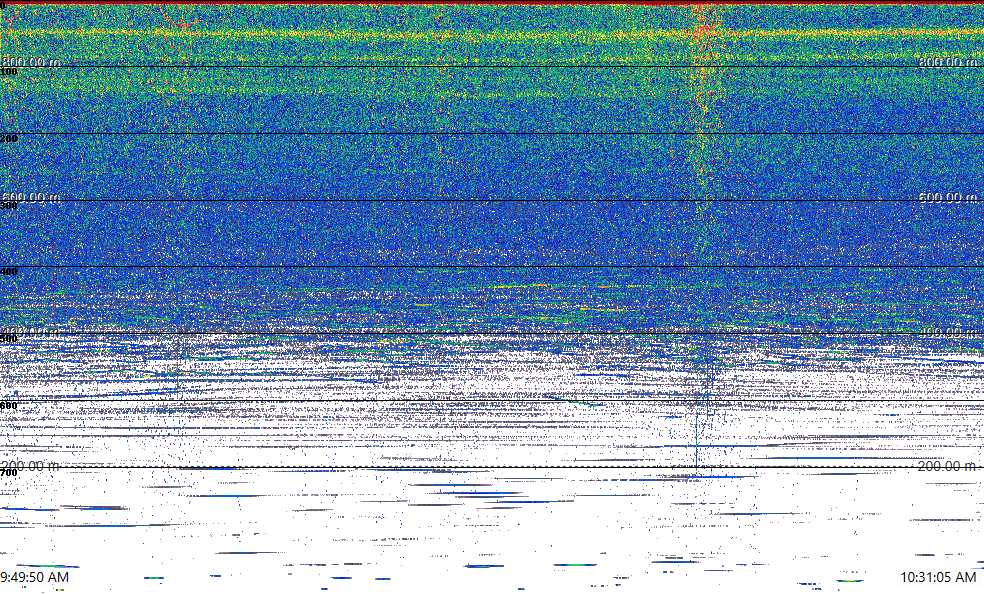
Task: Click the 700 scale tick label
Action: click(9, 472)
